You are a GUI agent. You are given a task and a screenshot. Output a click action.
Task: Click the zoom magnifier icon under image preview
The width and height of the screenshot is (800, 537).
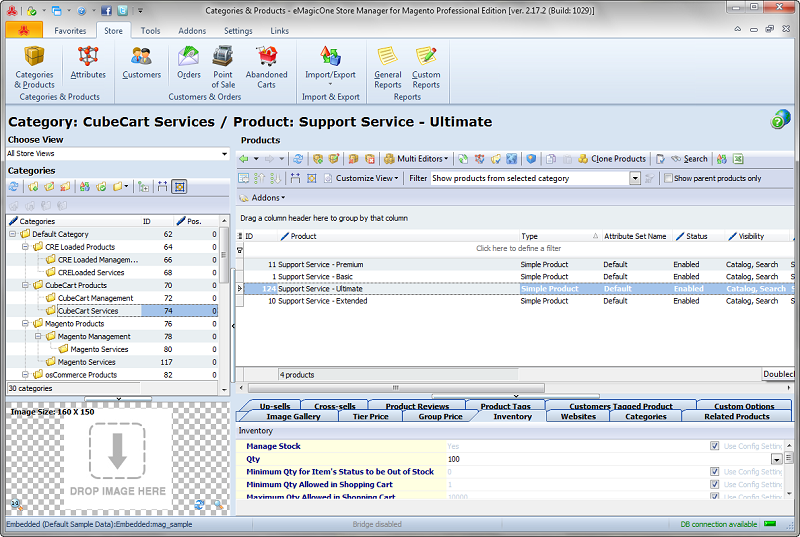218,504
